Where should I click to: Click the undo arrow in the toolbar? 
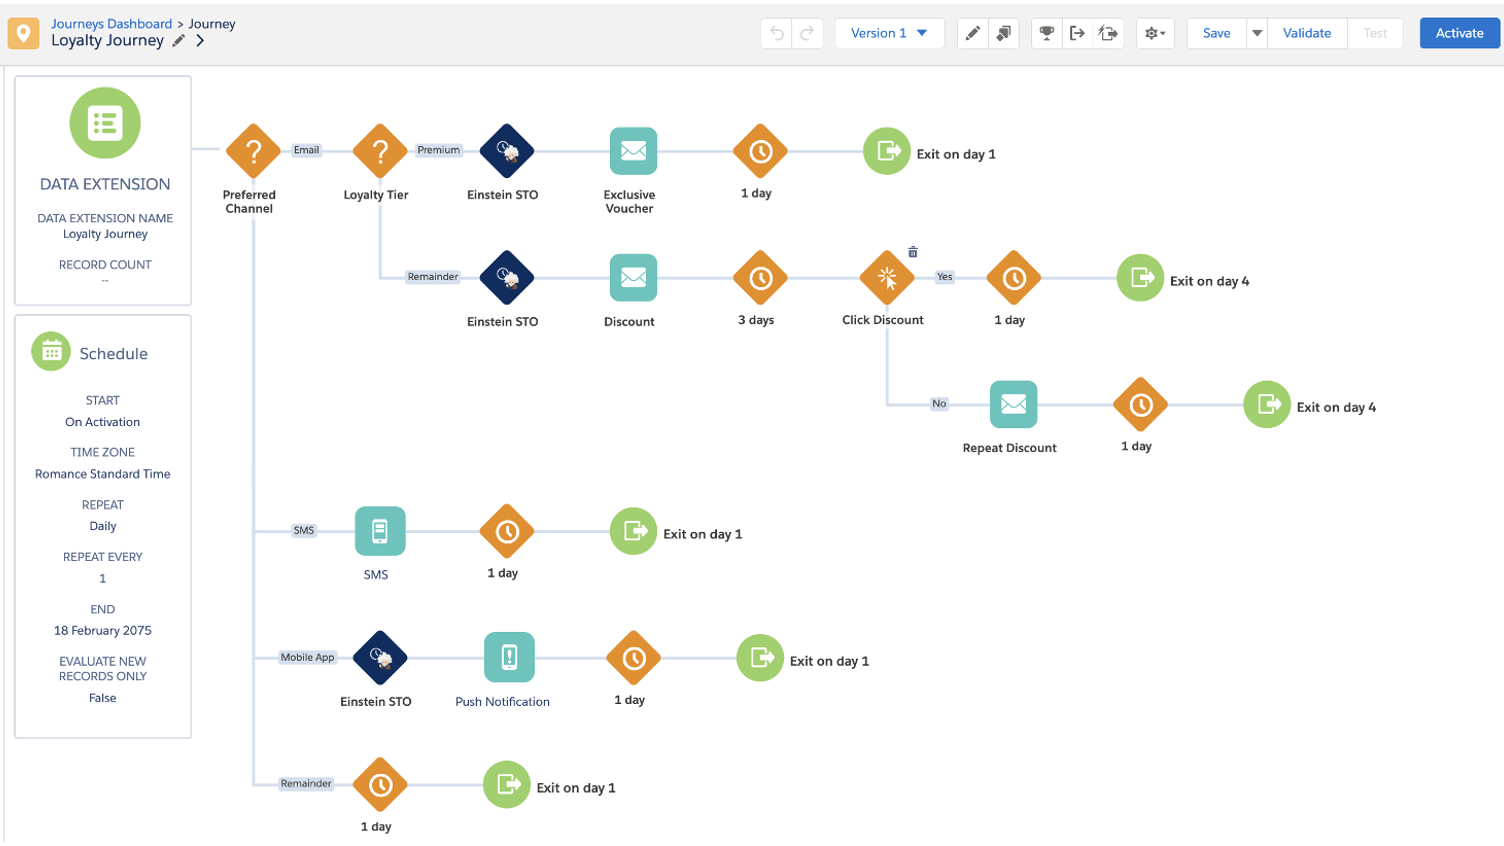click(777, 33)
